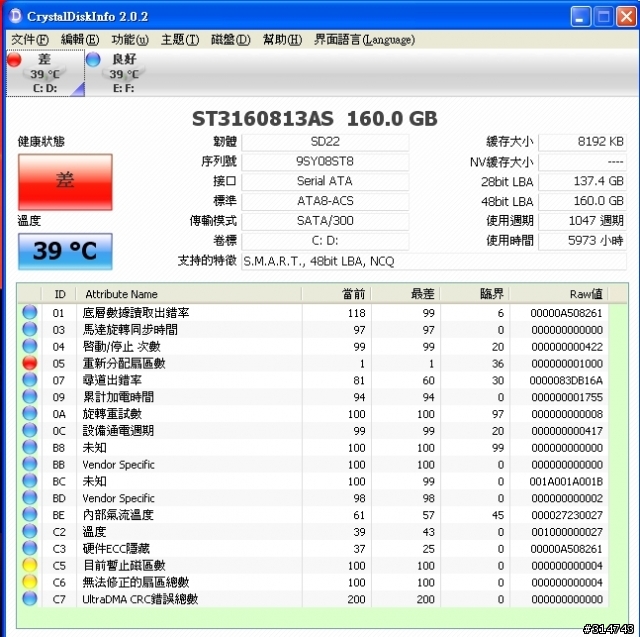This screenshot has width=640, height=637.
Task: Click the CrystalDiskInfo title bar icon
Action: 15,16
